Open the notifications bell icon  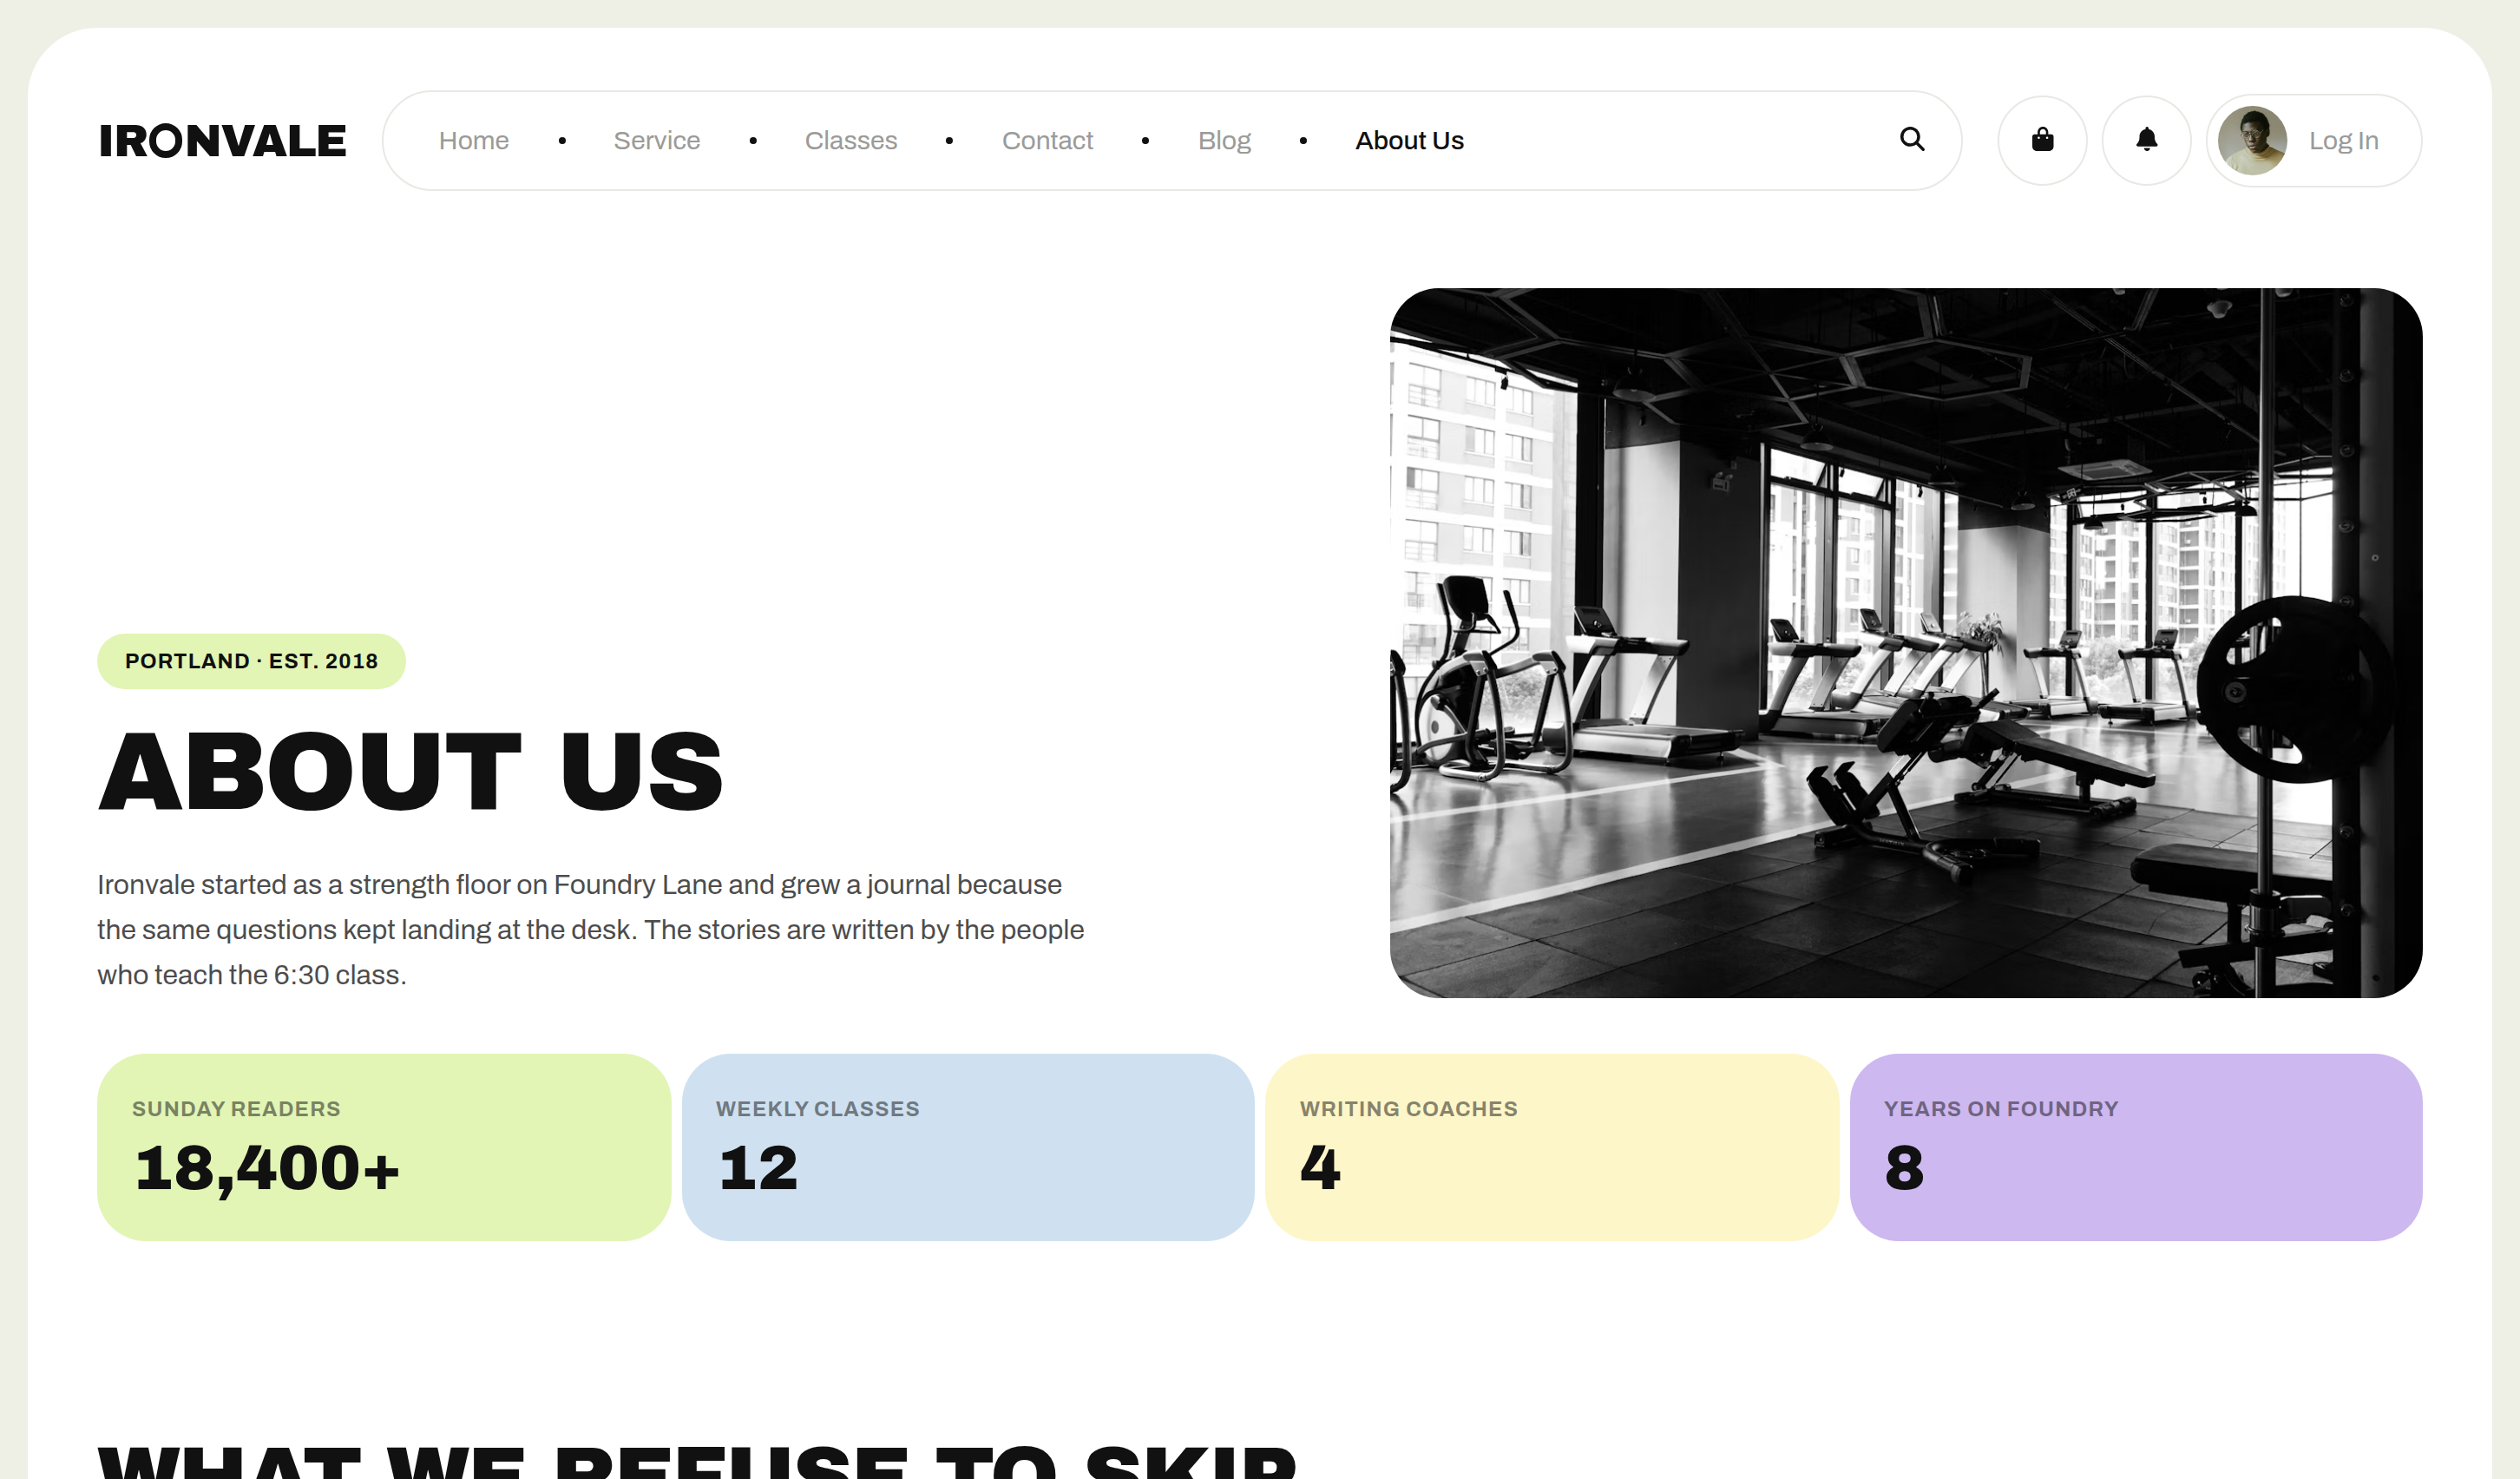[x=2146, y=140]
